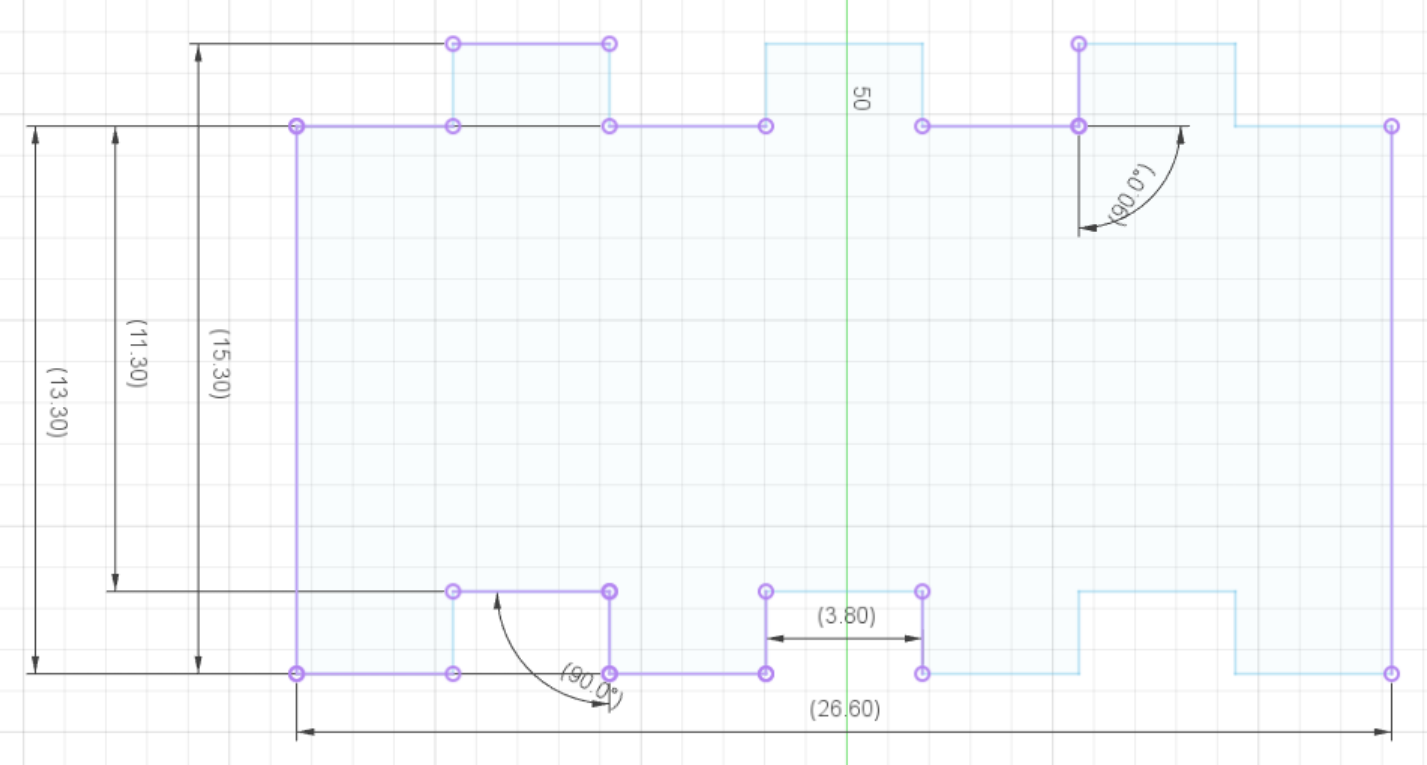
Task: Click the (3.80) horizontal dimension value
Action: (x=846, y=616)
